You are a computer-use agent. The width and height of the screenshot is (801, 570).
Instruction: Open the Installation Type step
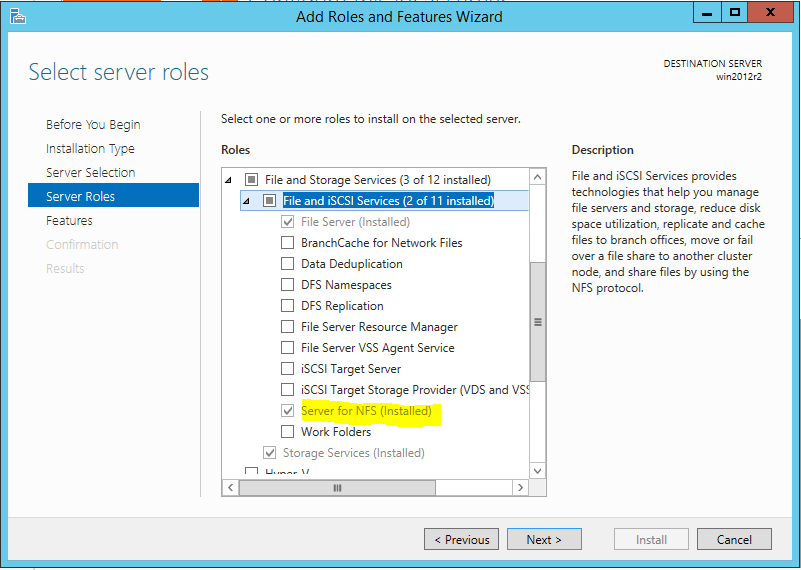(90, 148)
